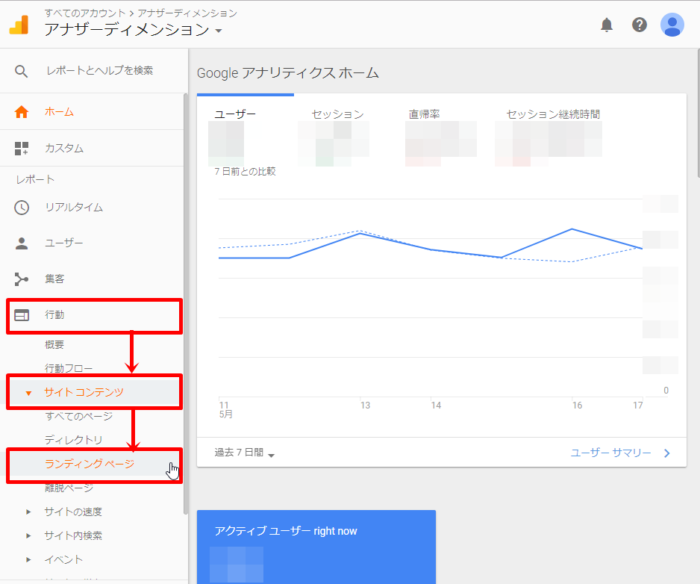This screenshot has height=584, width=700.
Task: Click the すべてのアカウント breadcrumb
Action: coord(85,13)
